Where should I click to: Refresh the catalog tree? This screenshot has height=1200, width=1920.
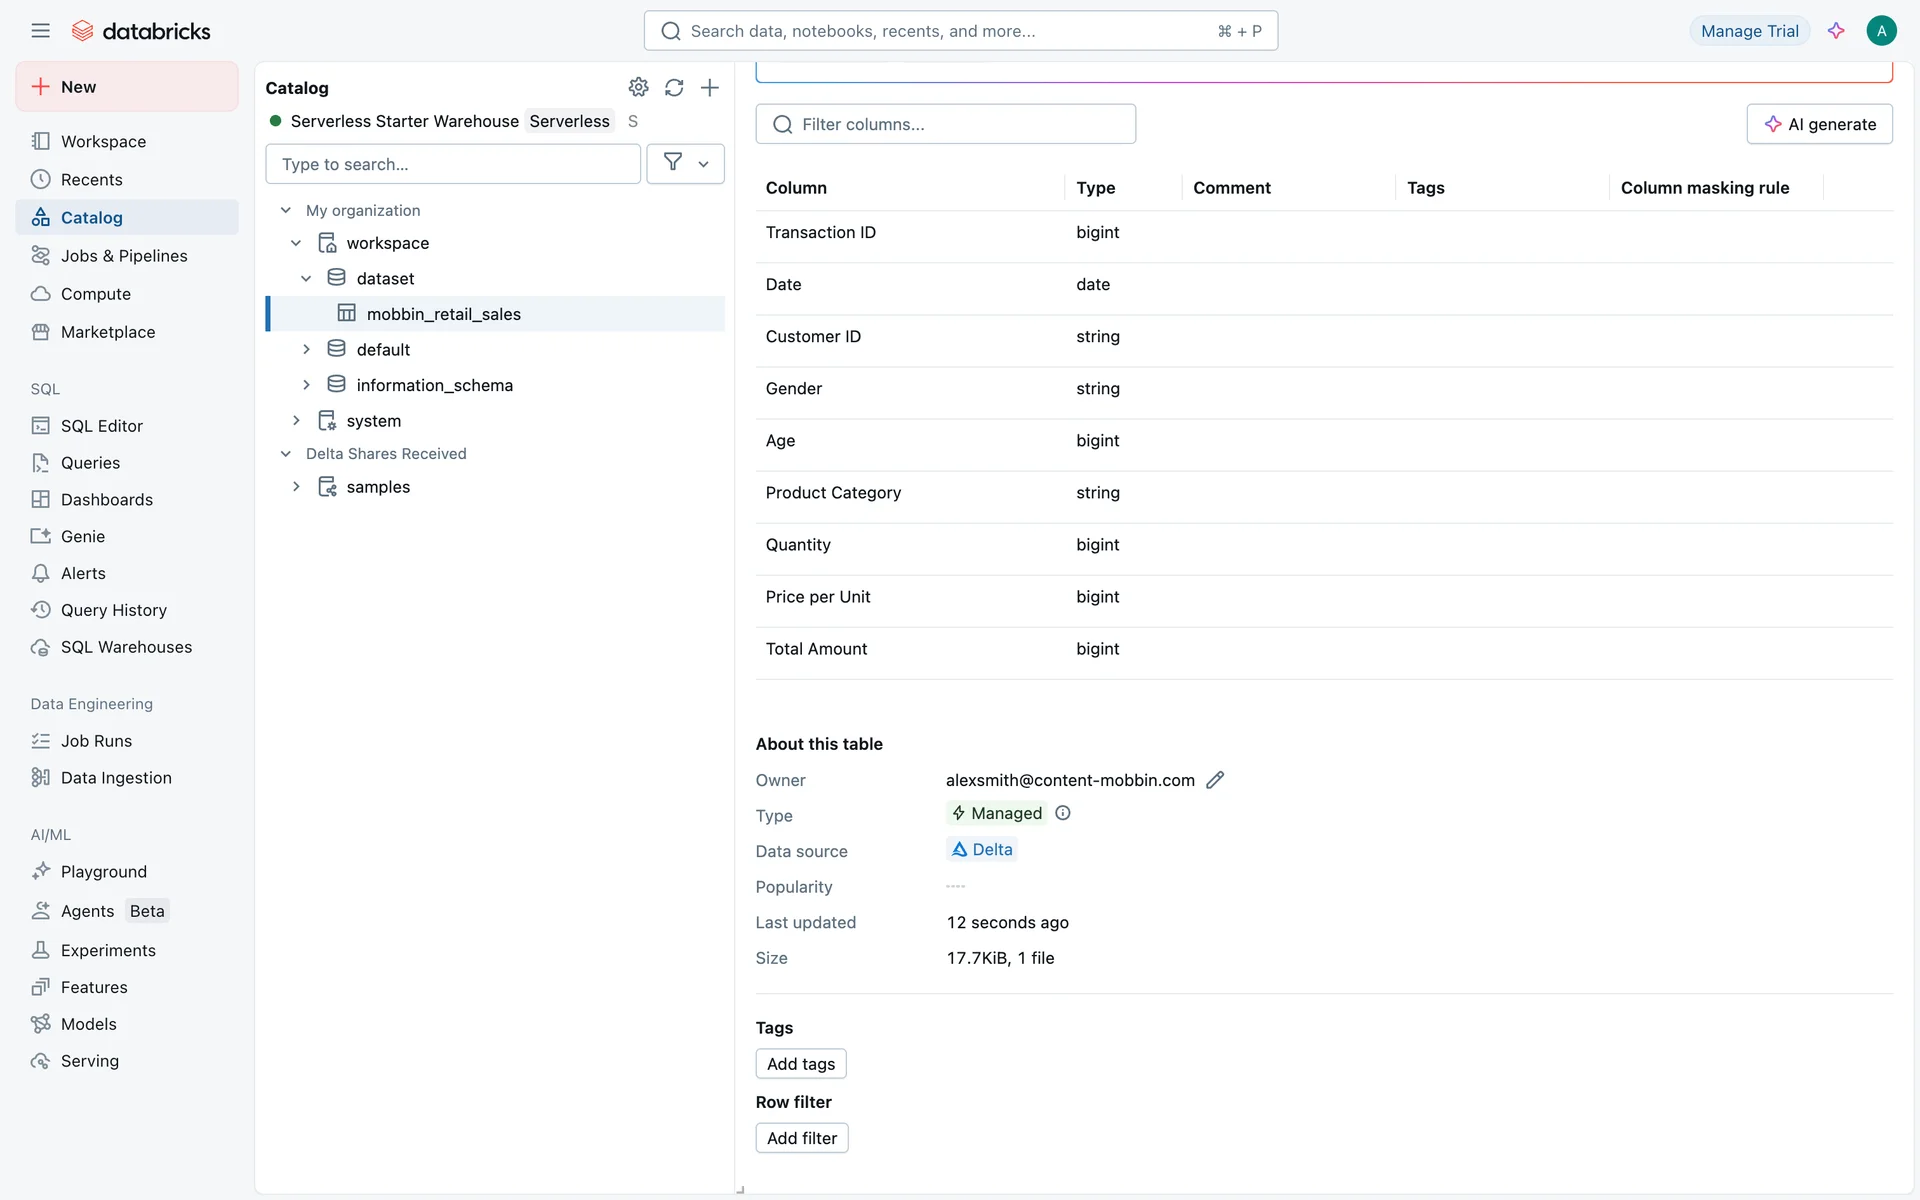[x=674, y=87]
